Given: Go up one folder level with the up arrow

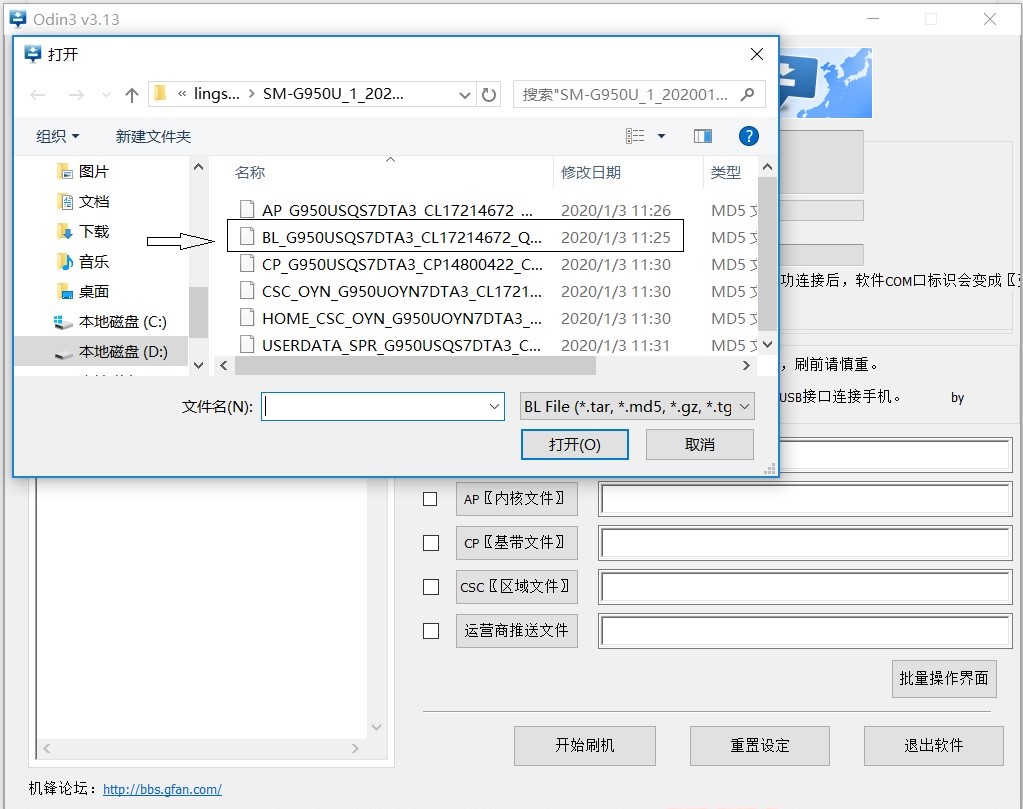Looking at the screenshot, I should [x=132, y=95].
